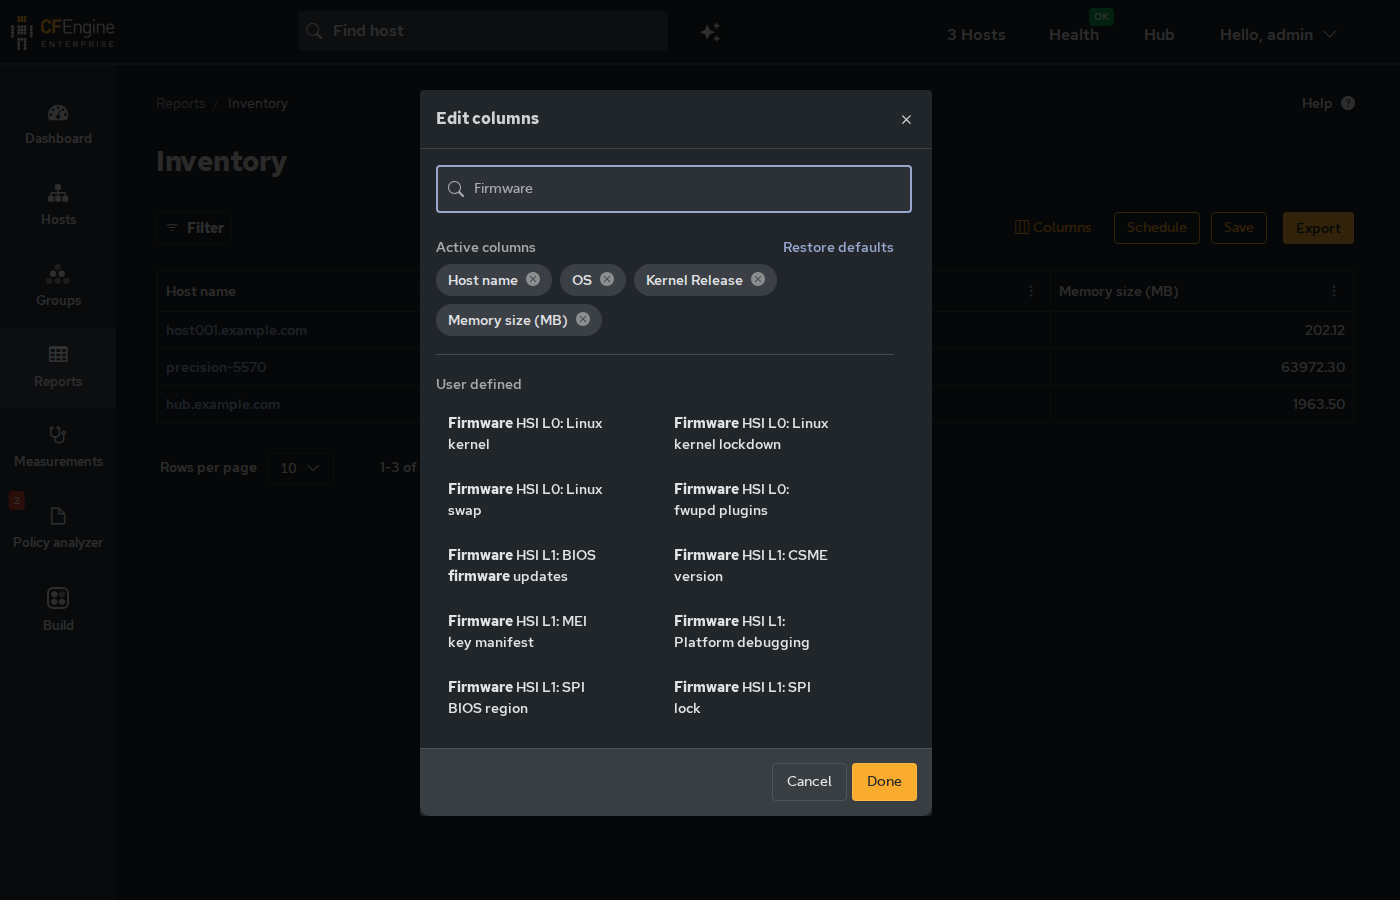The height and width of the screenshot is (900, 1400).
Task: Open the rows per page dropdown
Action: 301,468
